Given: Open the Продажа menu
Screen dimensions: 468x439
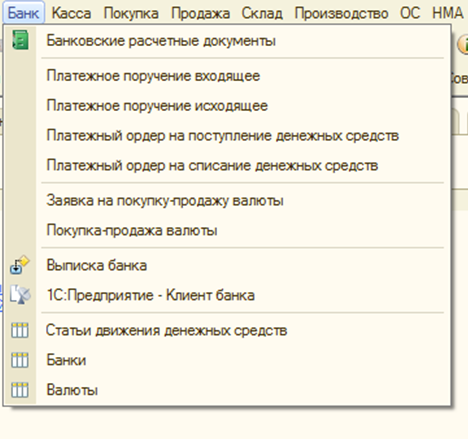Looking at the screenshot, I should (200, 13).
